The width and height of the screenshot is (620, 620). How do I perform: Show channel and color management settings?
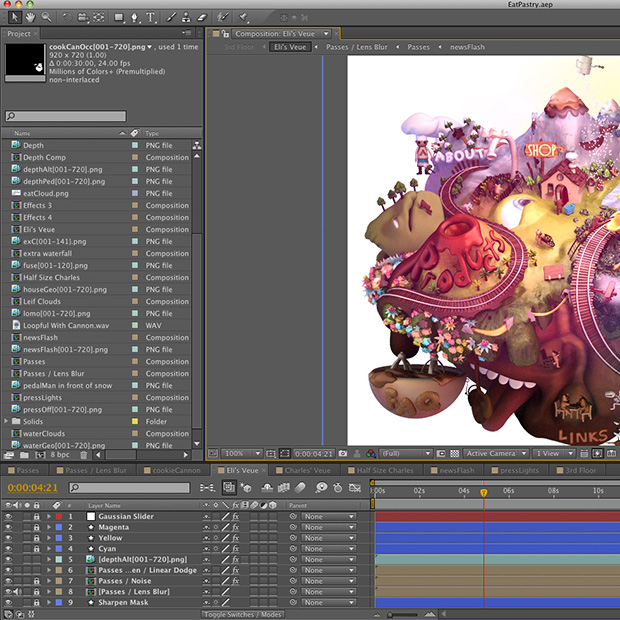[370, 454]
